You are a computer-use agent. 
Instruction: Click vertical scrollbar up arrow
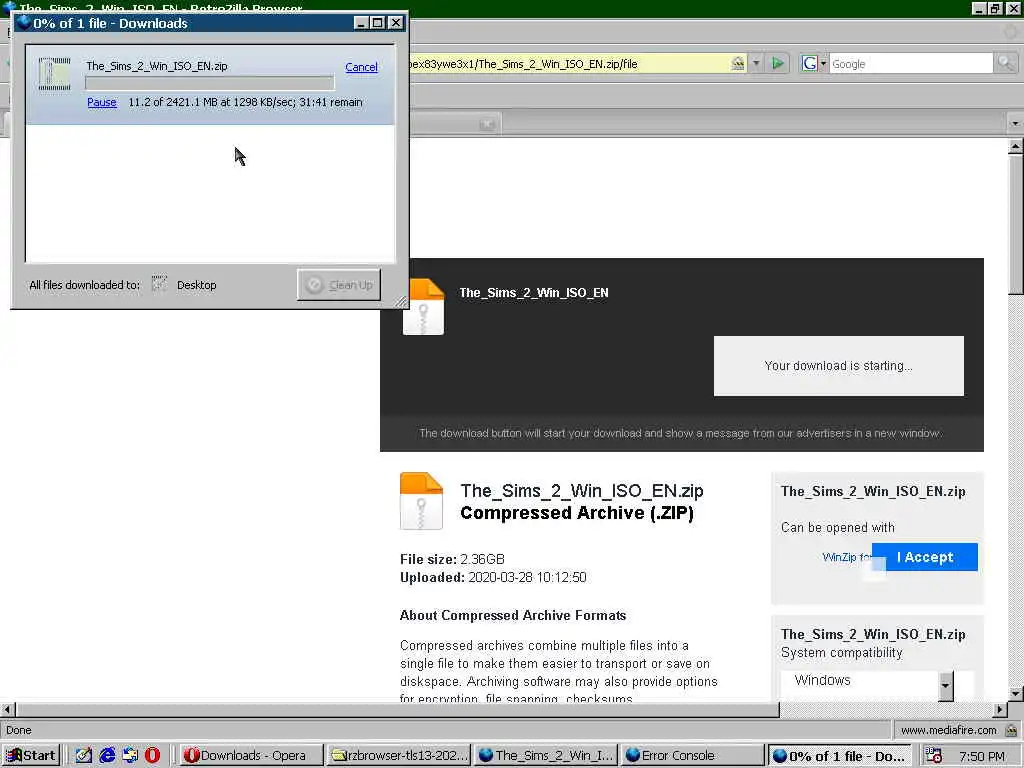(x=1015, y=146)
